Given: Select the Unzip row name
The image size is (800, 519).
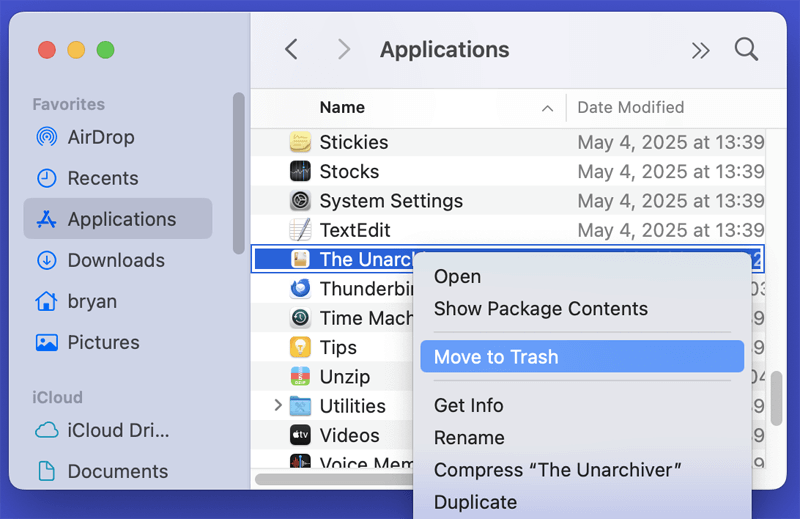Looking at the screenshot, I should click(345, 377).
